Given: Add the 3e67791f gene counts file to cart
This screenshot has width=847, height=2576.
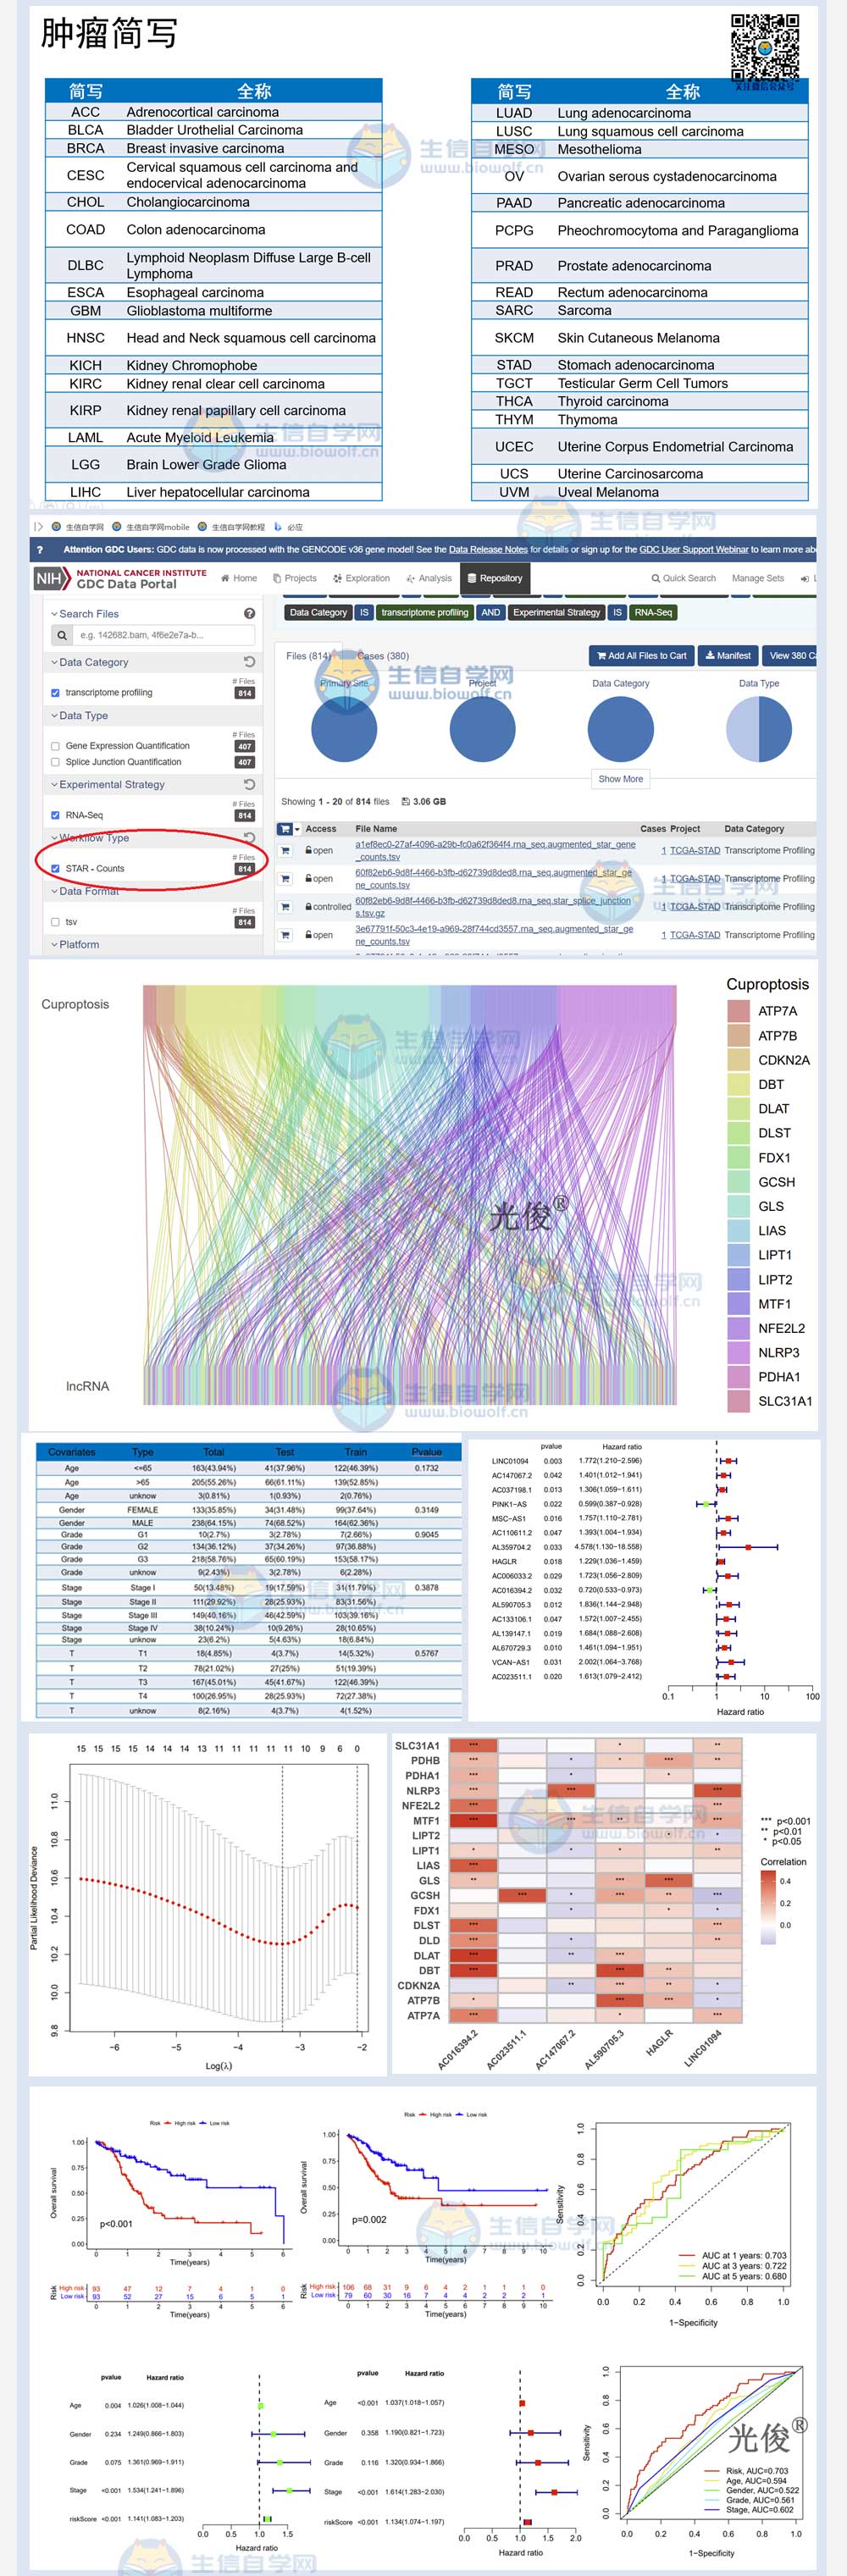Looking at the screenshot, I should [x=285, y=935].
